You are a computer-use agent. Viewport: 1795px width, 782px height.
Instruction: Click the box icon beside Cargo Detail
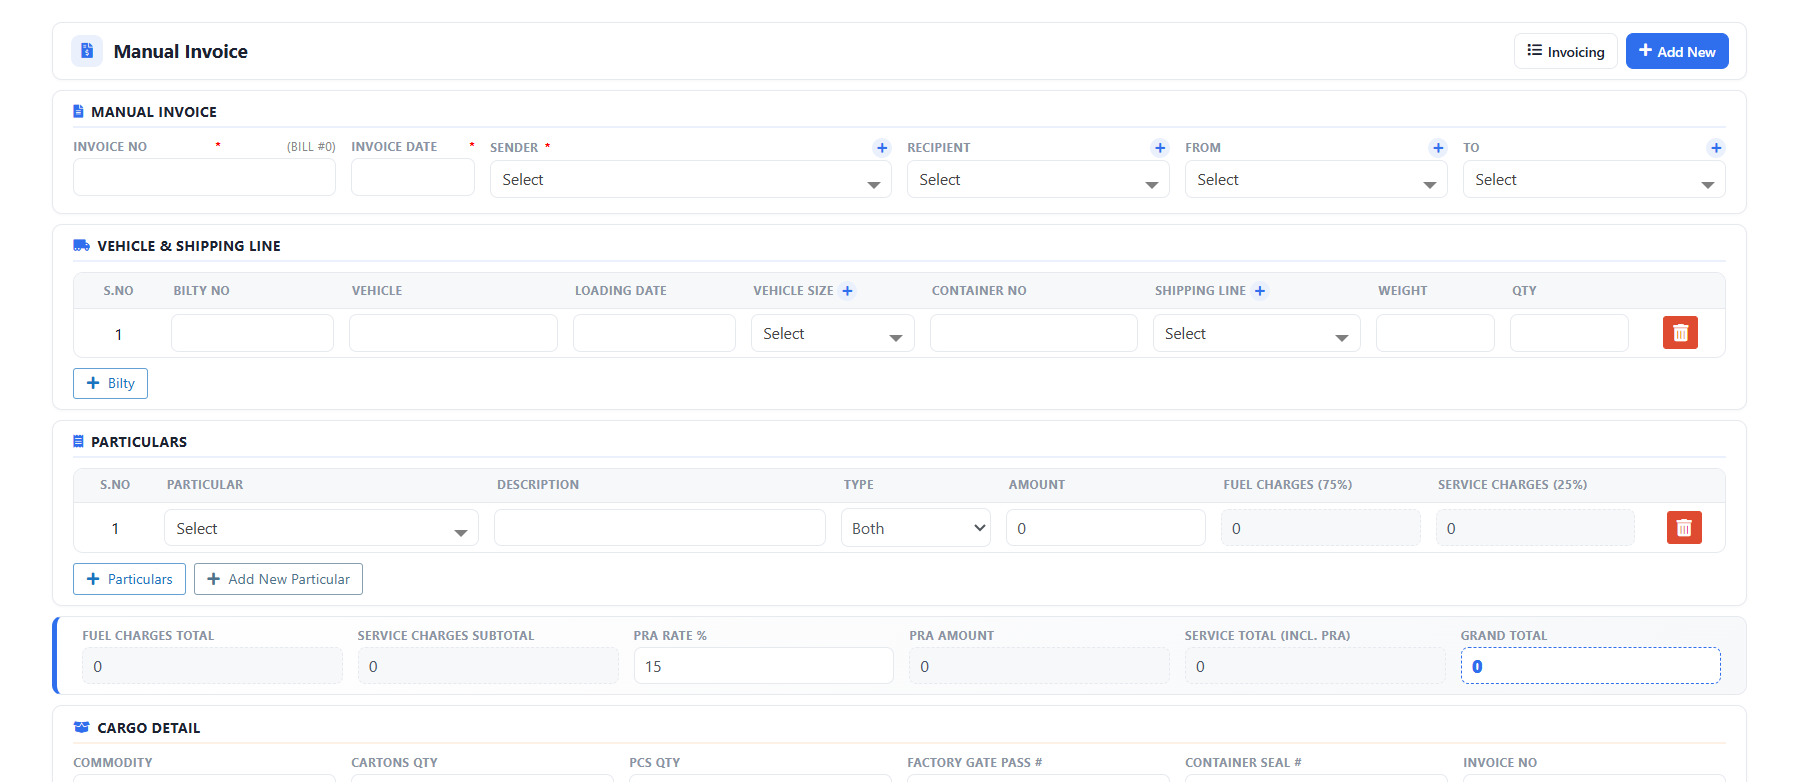81,728
